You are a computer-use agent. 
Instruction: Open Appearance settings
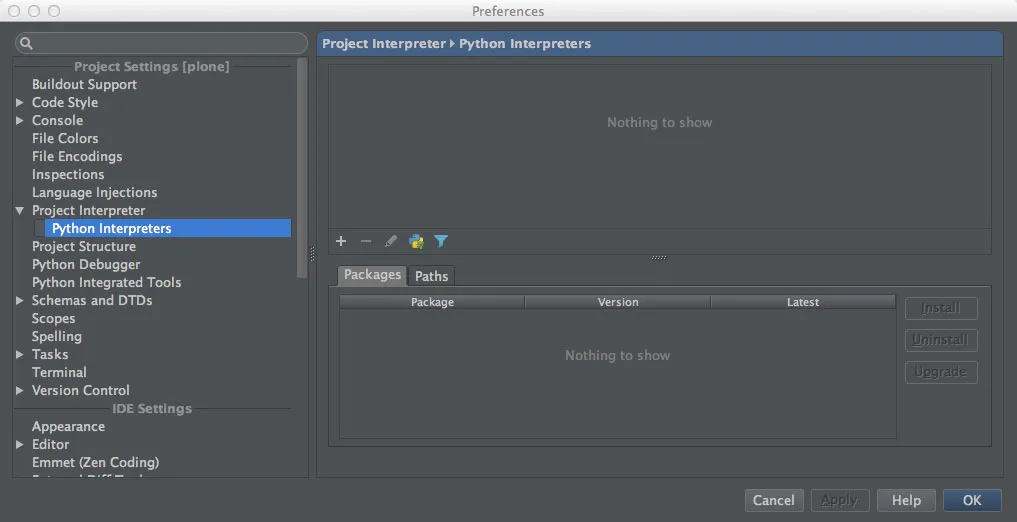(x=68, y=427)
